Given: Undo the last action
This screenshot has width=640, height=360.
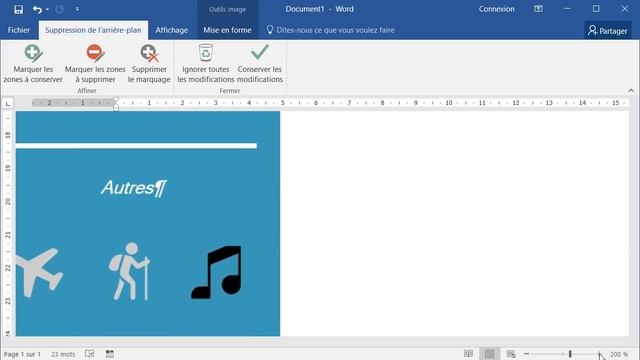Looking at the screenshot, I should pyautogui.click(x=37, y=9).
